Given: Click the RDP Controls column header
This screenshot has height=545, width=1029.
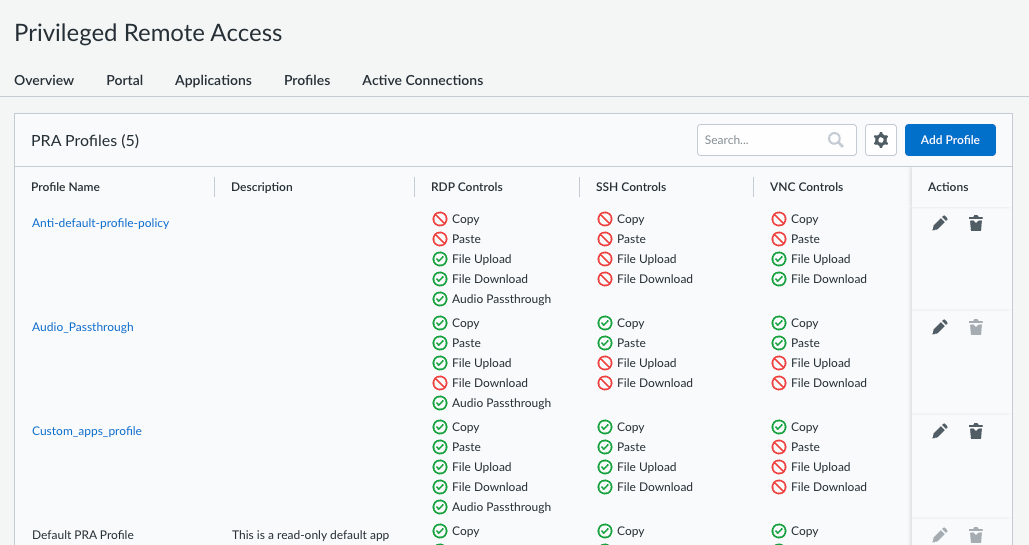Looking at the screenshot, I should [467, 187].
